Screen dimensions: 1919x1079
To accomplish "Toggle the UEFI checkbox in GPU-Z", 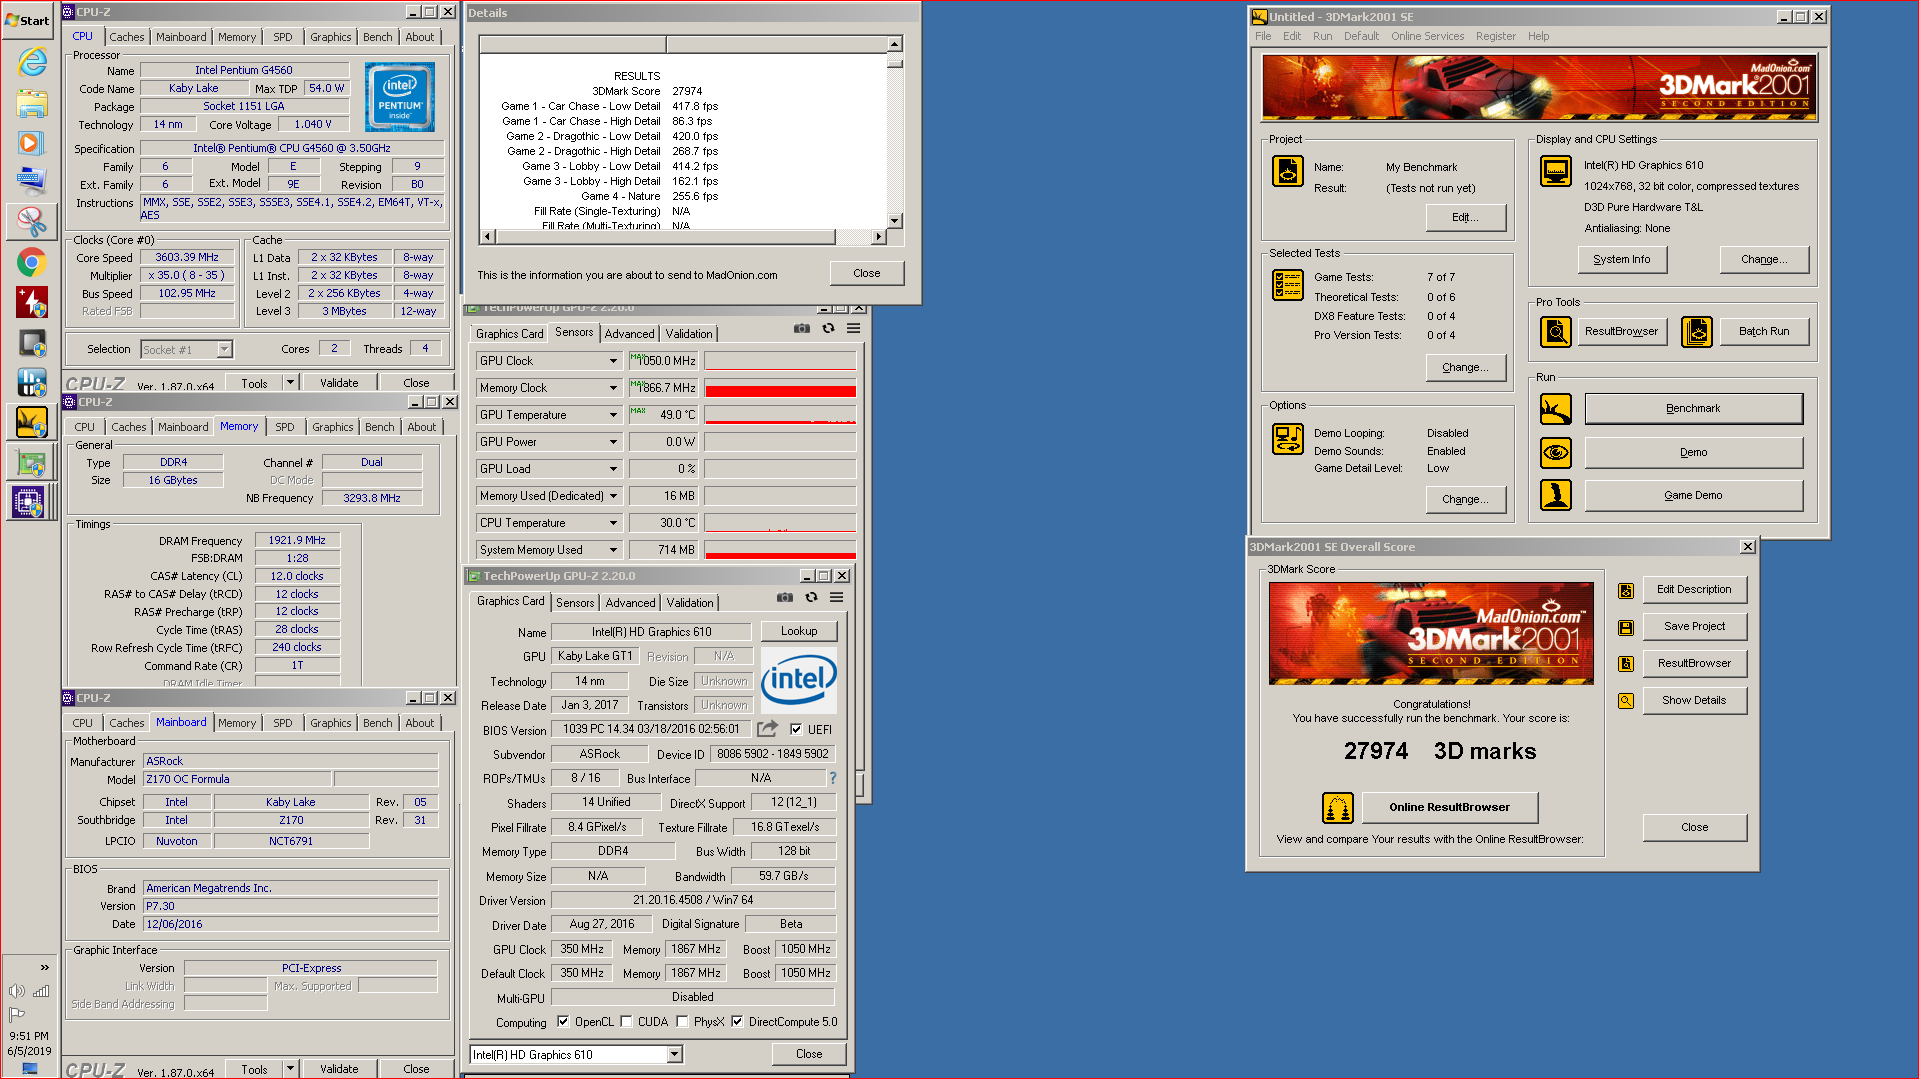I will click(x=797, y=729).
